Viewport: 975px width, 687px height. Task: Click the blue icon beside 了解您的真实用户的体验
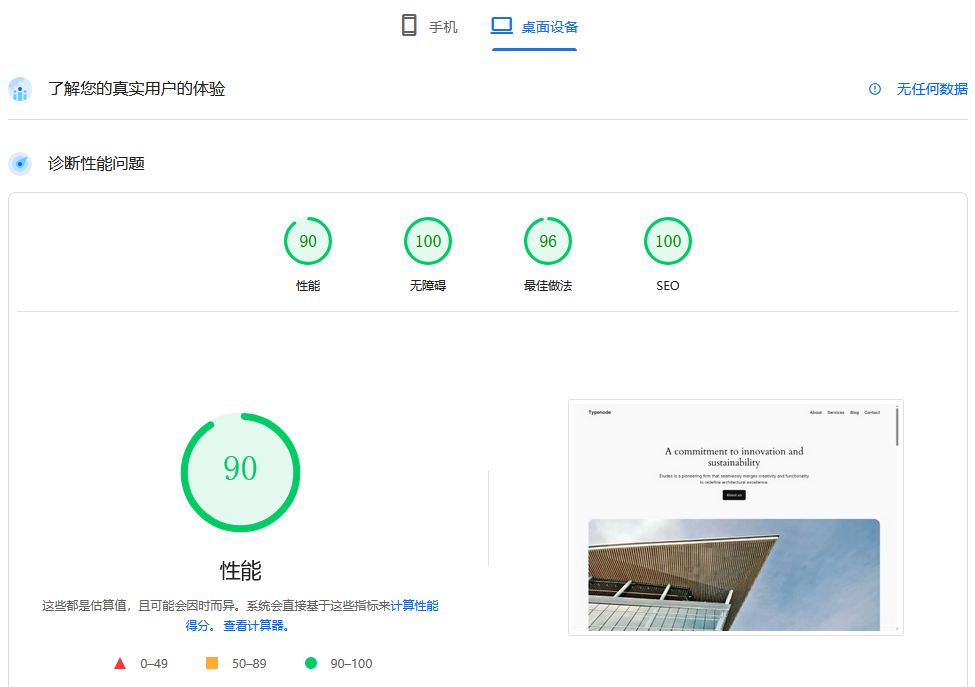[x=20, y=89]
